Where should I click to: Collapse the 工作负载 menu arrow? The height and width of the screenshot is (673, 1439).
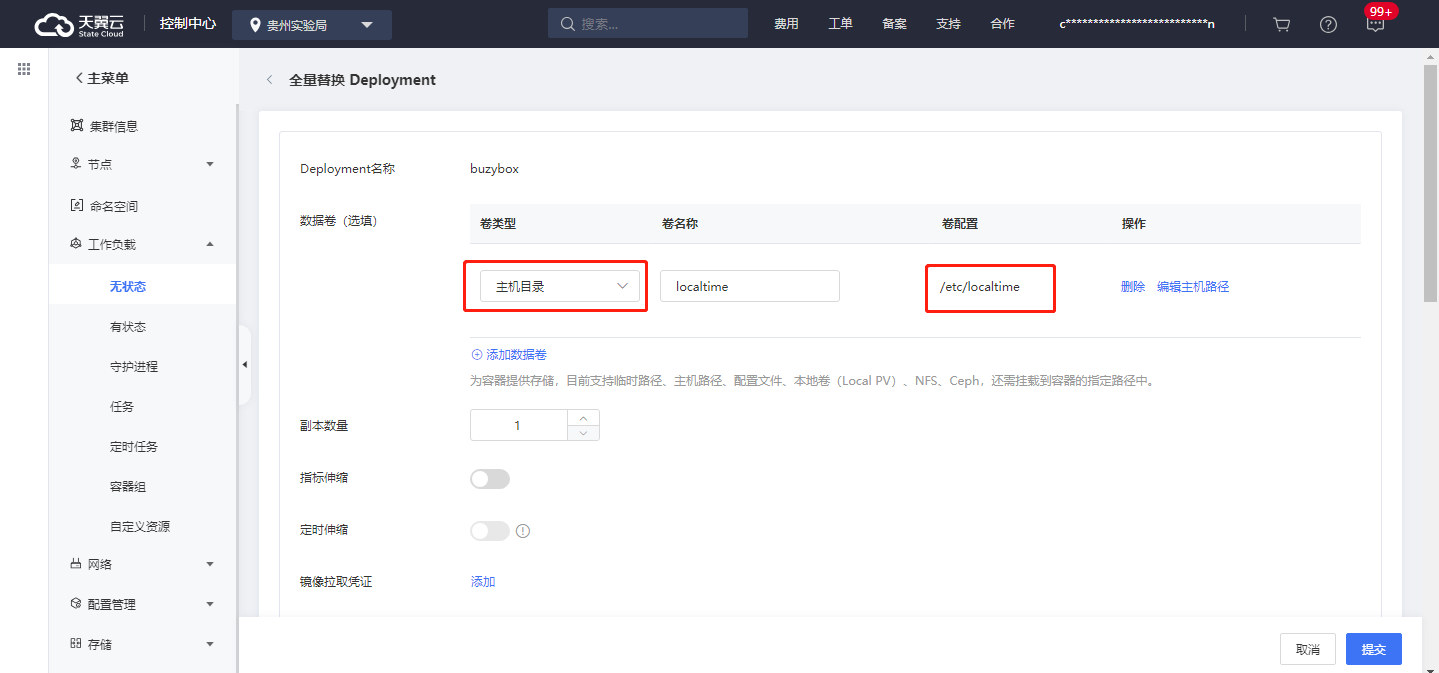[x=210, y=244]
